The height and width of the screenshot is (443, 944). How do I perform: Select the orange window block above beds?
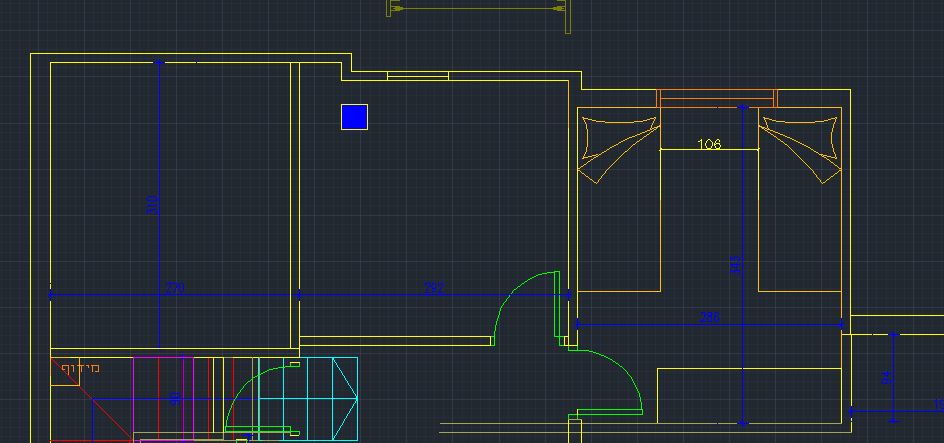click(x=716, y=98)
